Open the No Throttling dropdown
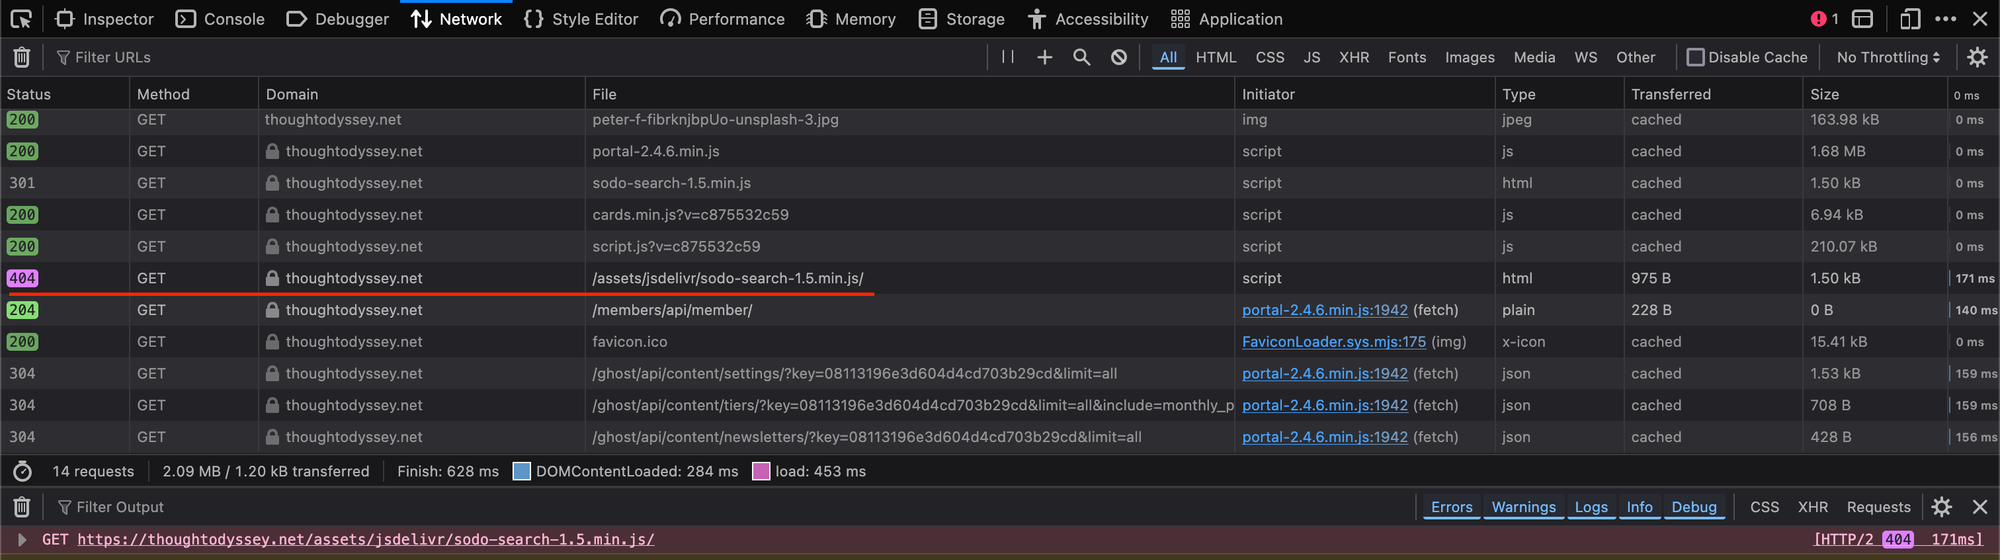This screenshot has width=2000, height=560. [x=1888, y=57]
